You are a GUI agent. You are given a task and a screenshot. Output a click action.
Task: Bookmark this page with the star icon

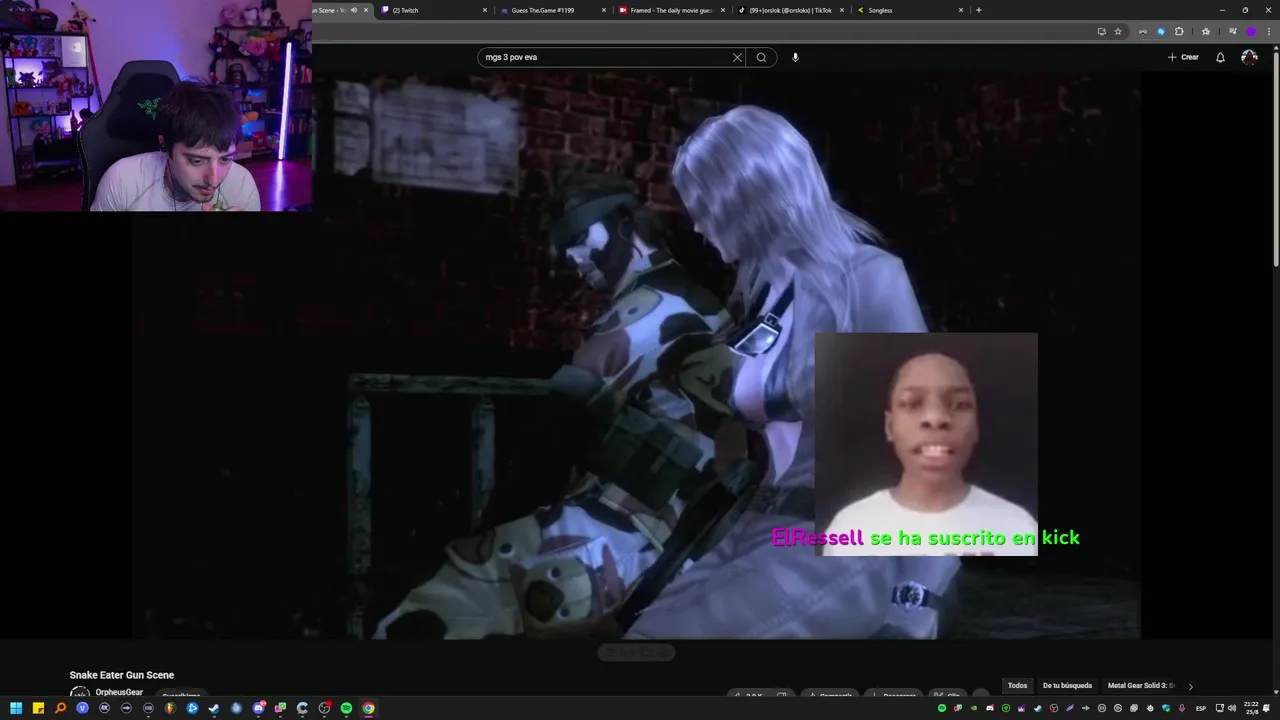(1118, 31)
